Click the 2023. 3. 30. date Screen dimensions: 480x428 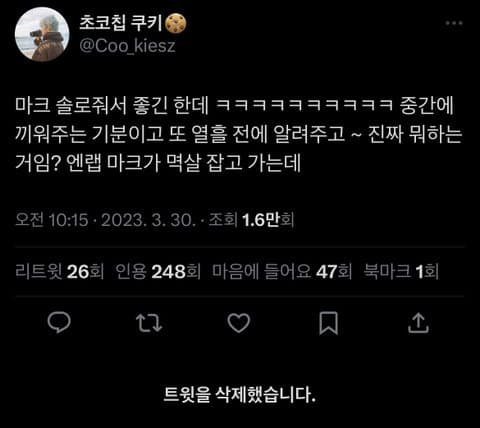(x=148, y=220)
